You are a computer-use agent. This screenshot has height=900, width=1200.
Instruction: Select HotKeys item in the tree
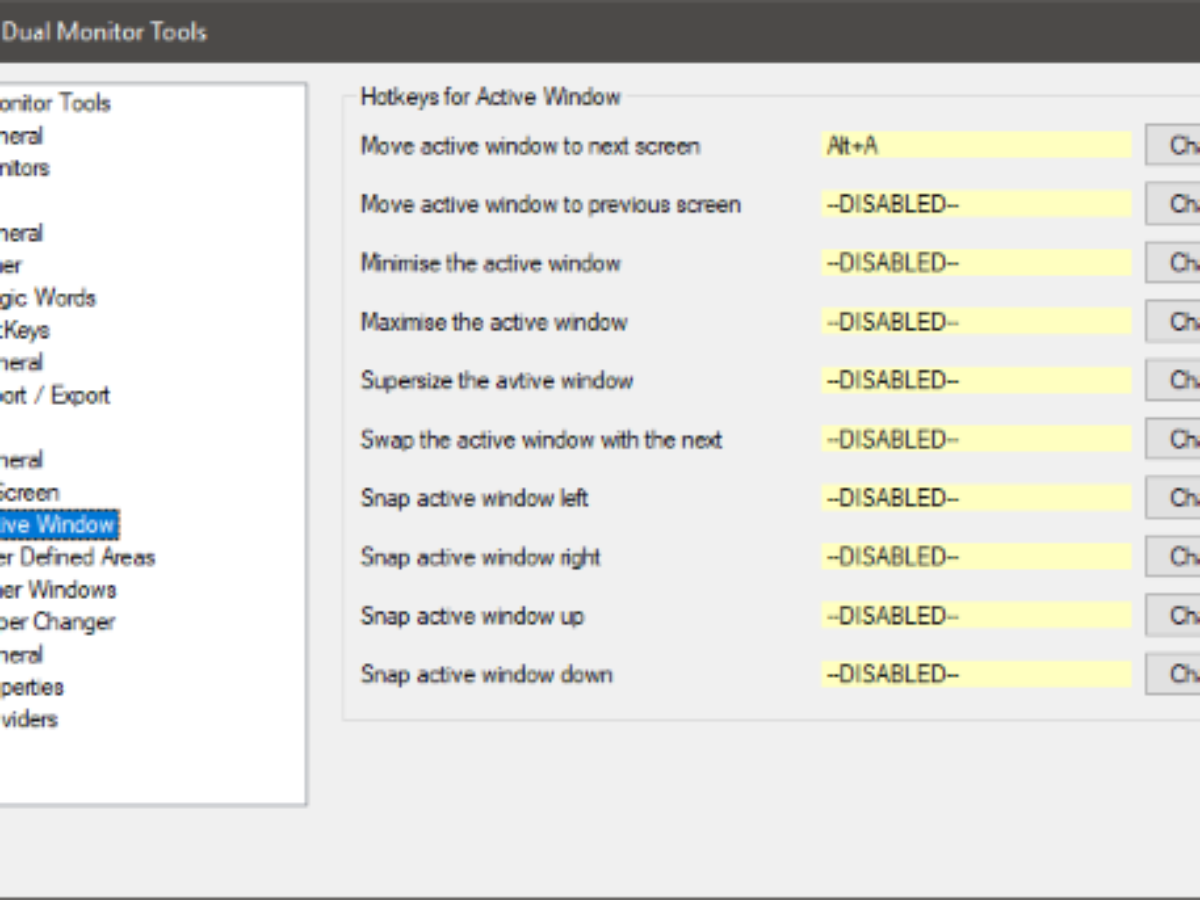[25, 330]
